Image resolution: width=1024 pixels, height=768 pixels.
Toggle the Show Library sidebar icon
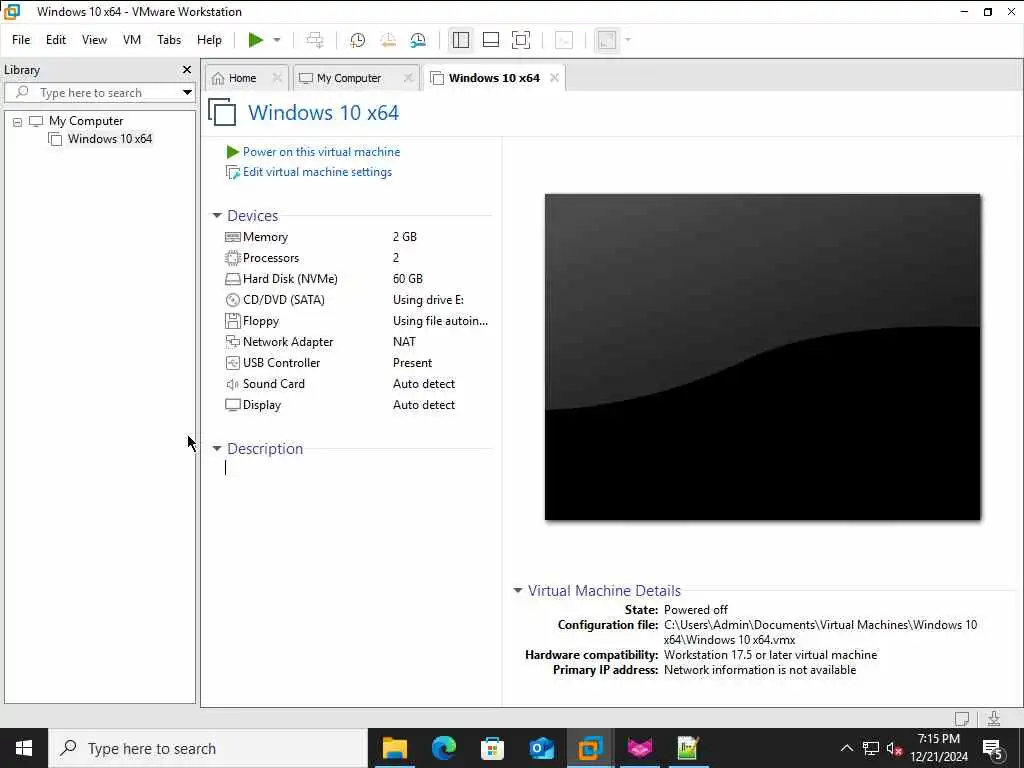[460, 40]
